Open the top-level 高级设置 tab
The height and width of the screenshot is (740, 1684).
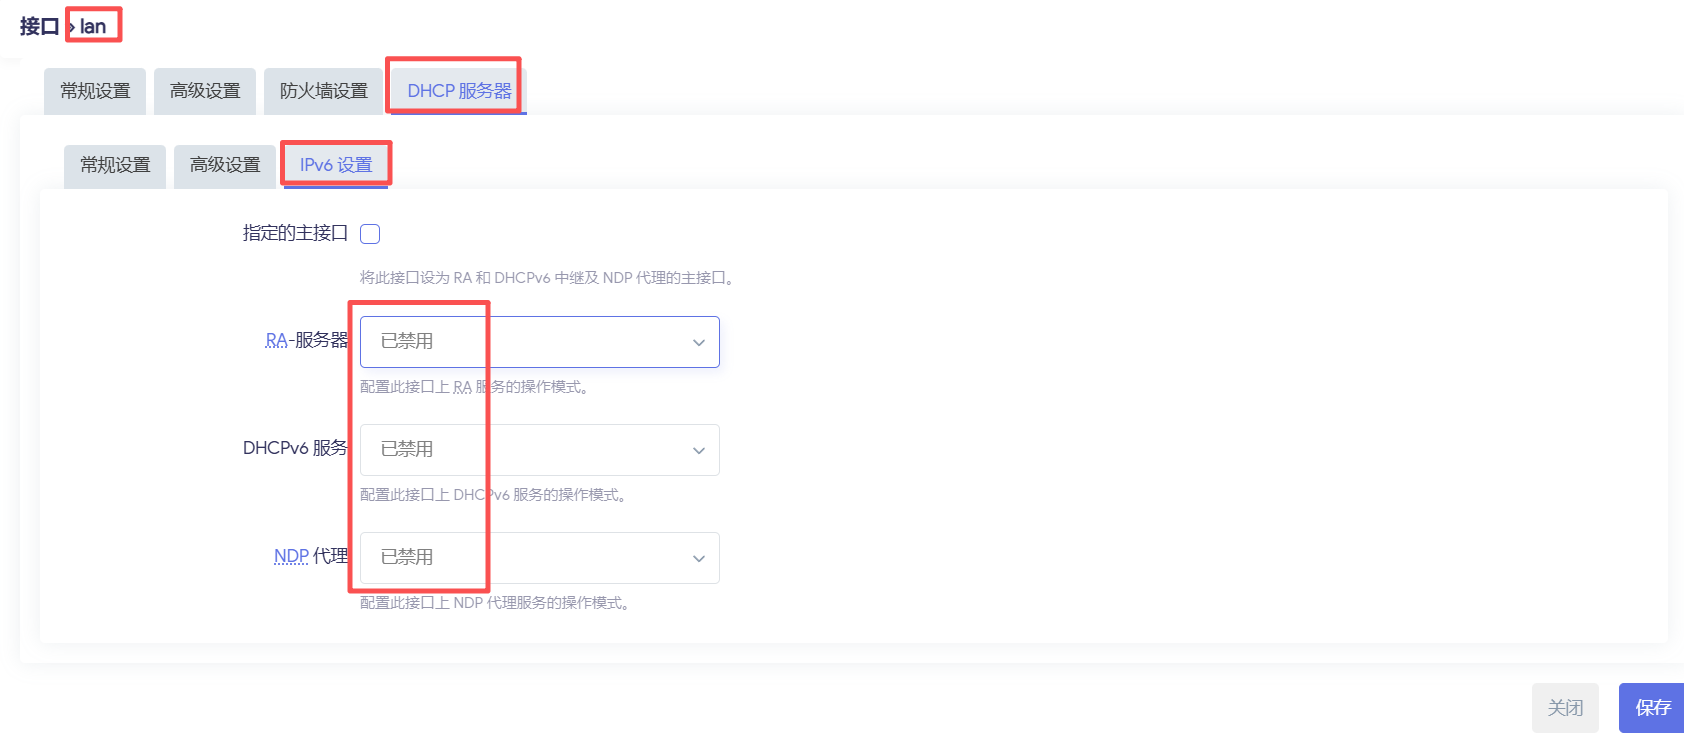[x=205, y=91]
